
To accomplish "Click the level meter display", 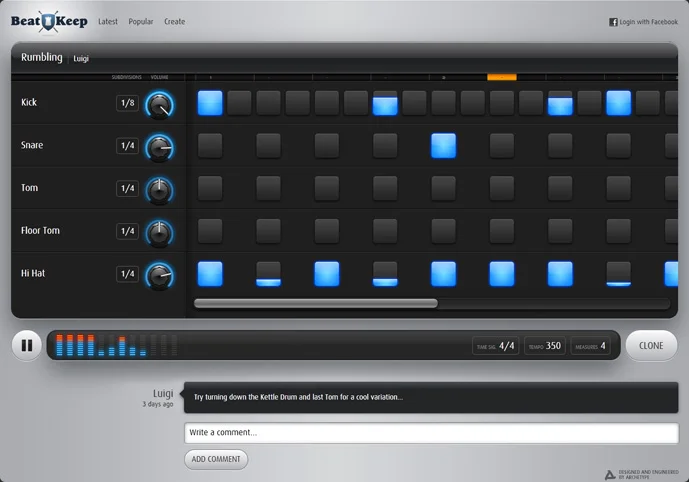I will tap(117, 345).
